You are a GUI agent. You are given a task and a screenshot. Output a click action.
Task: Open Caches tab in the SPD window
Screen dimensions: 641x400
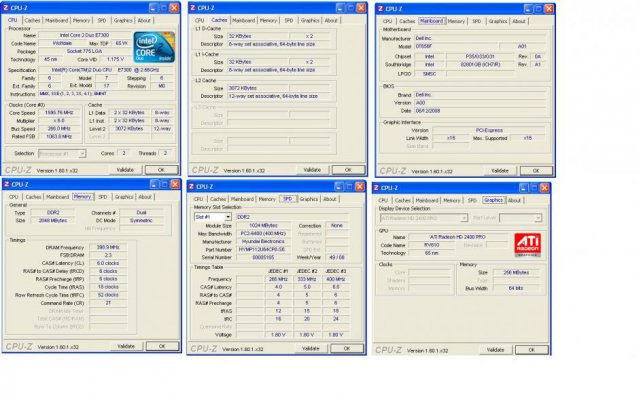218,199
